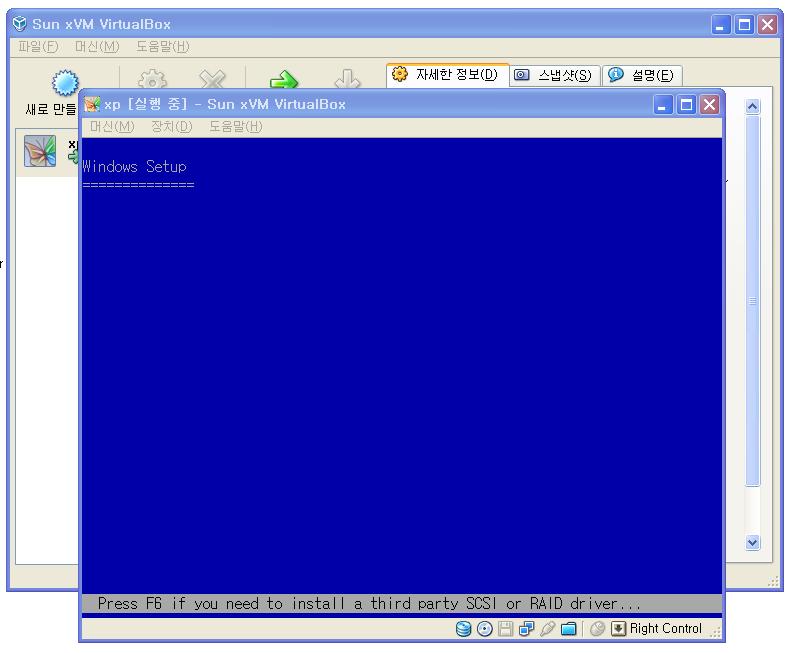Open 파일(F) menu in main VirtualBox window

38,47
